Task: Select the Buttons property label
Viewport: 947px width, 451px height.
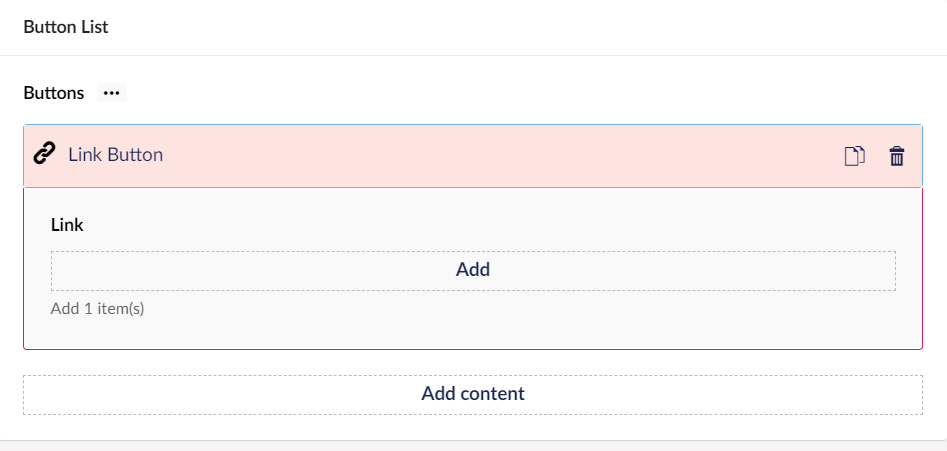Action: [x=54, y=93]
